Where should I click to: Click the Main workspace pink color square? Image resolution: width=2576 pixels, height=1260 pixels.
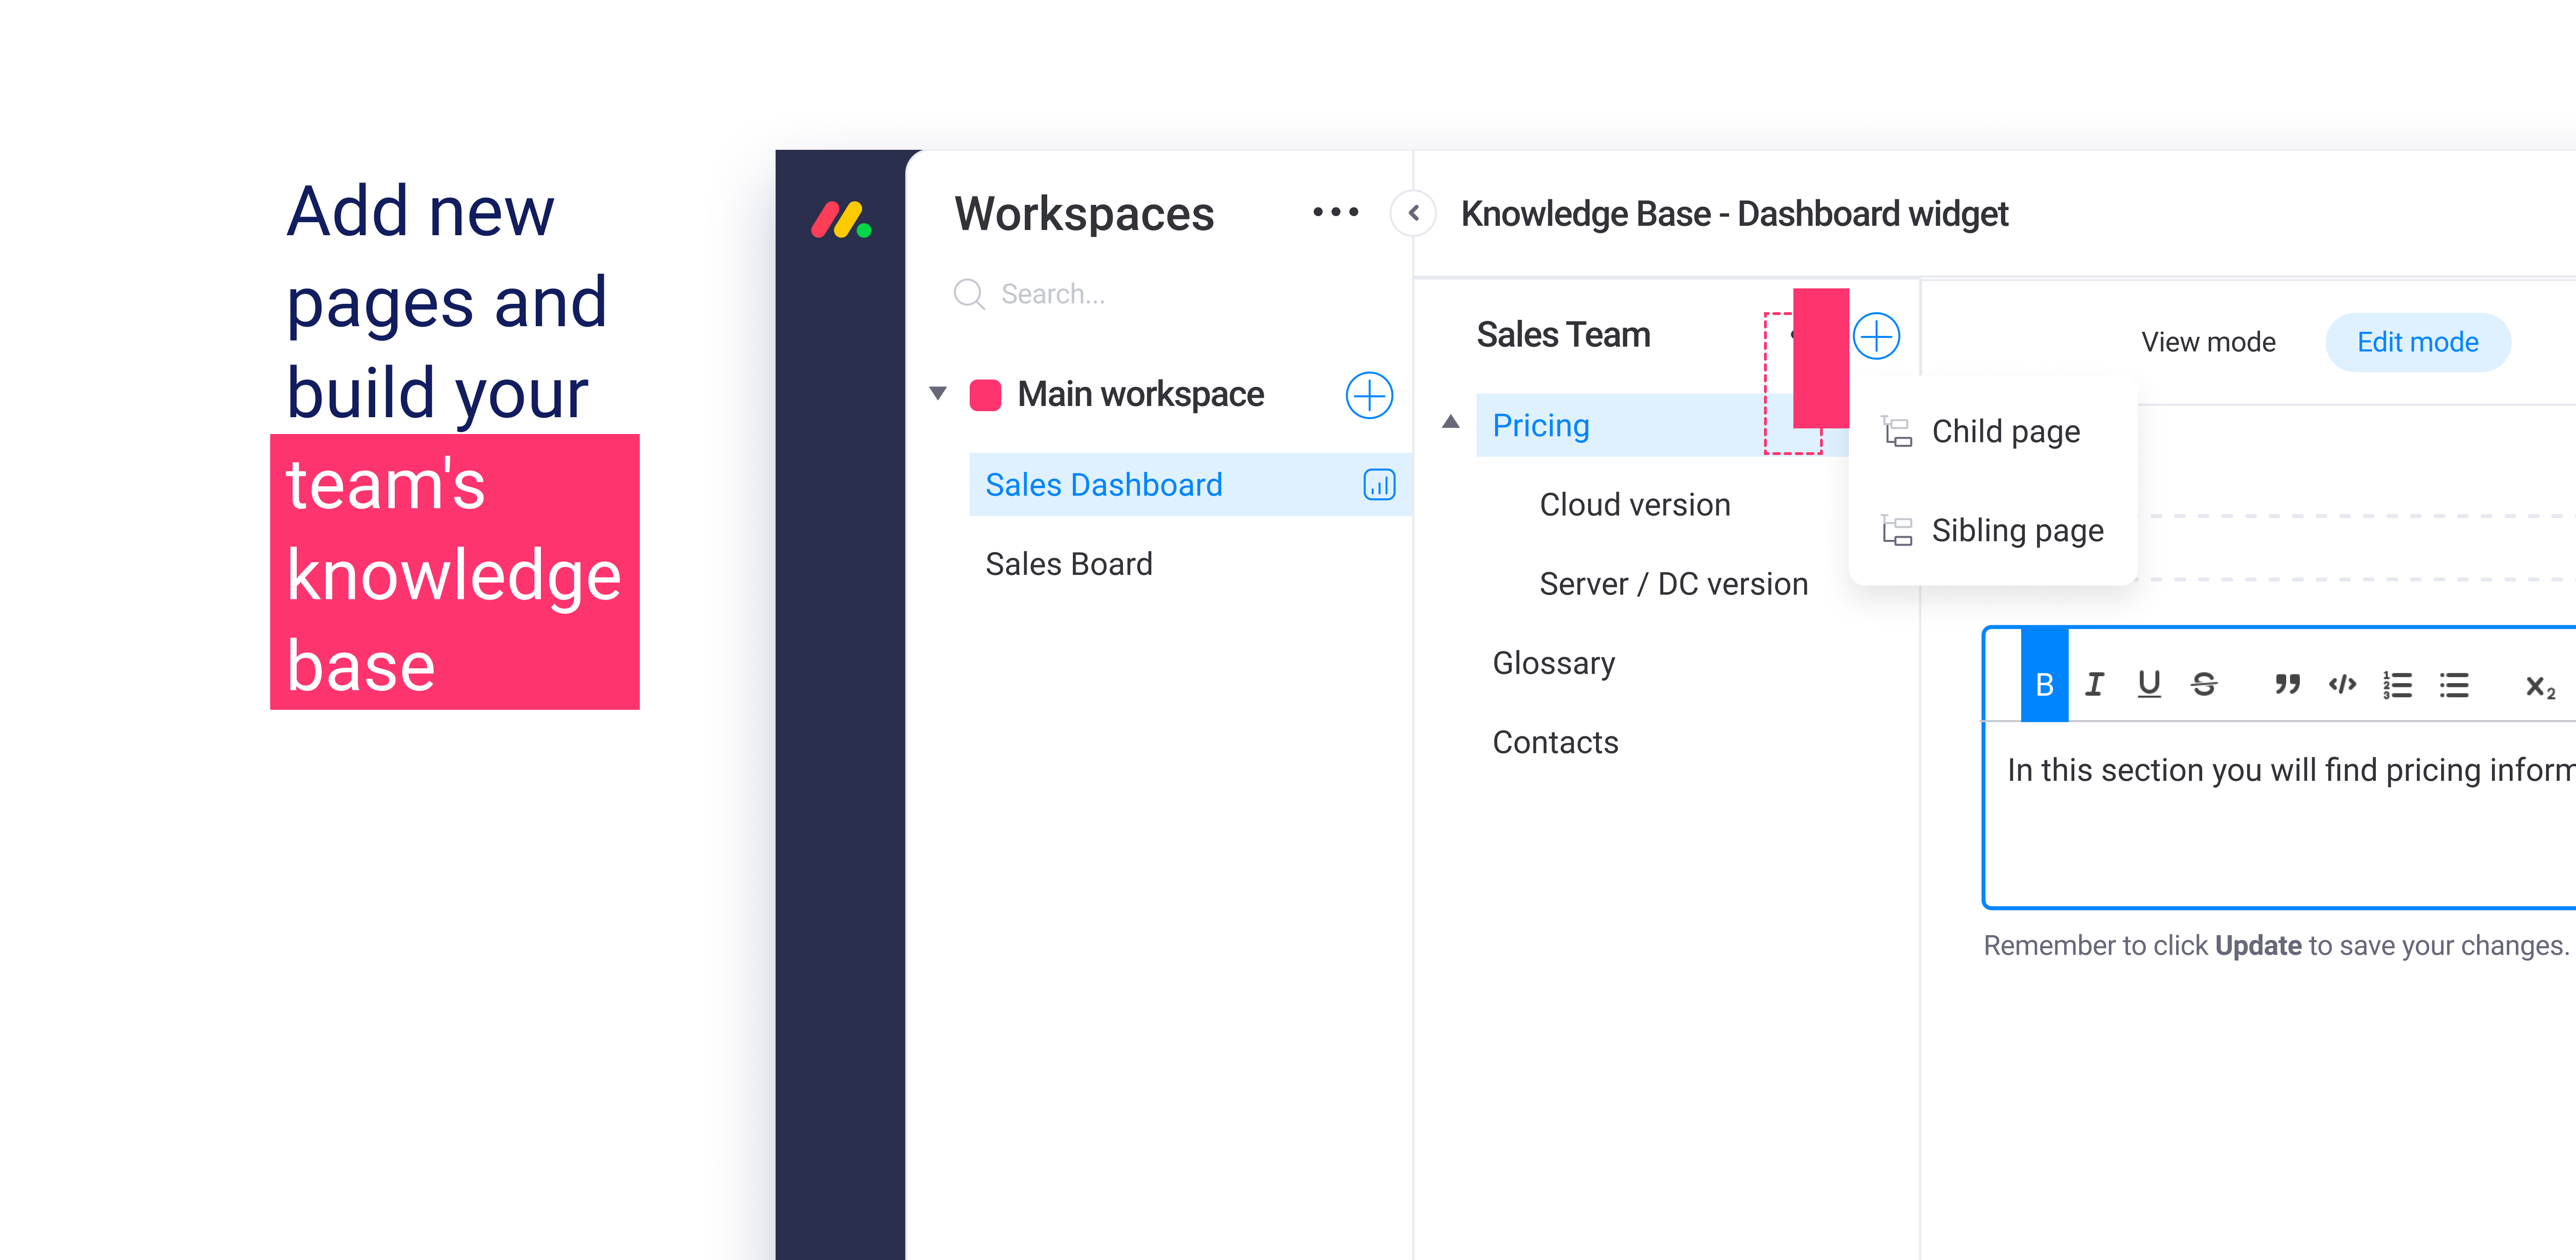985,395
